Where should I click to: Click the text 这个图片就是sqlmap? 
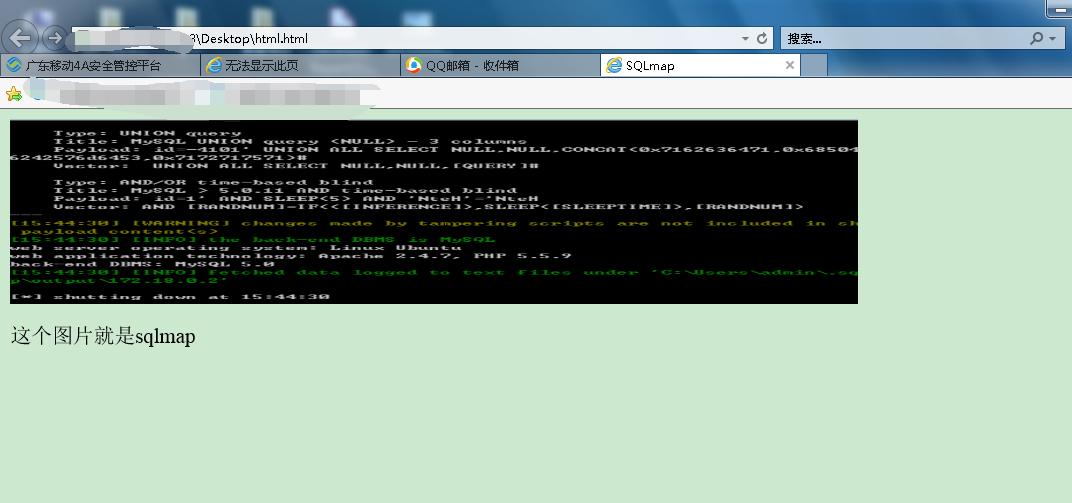(x=103, y=336)
